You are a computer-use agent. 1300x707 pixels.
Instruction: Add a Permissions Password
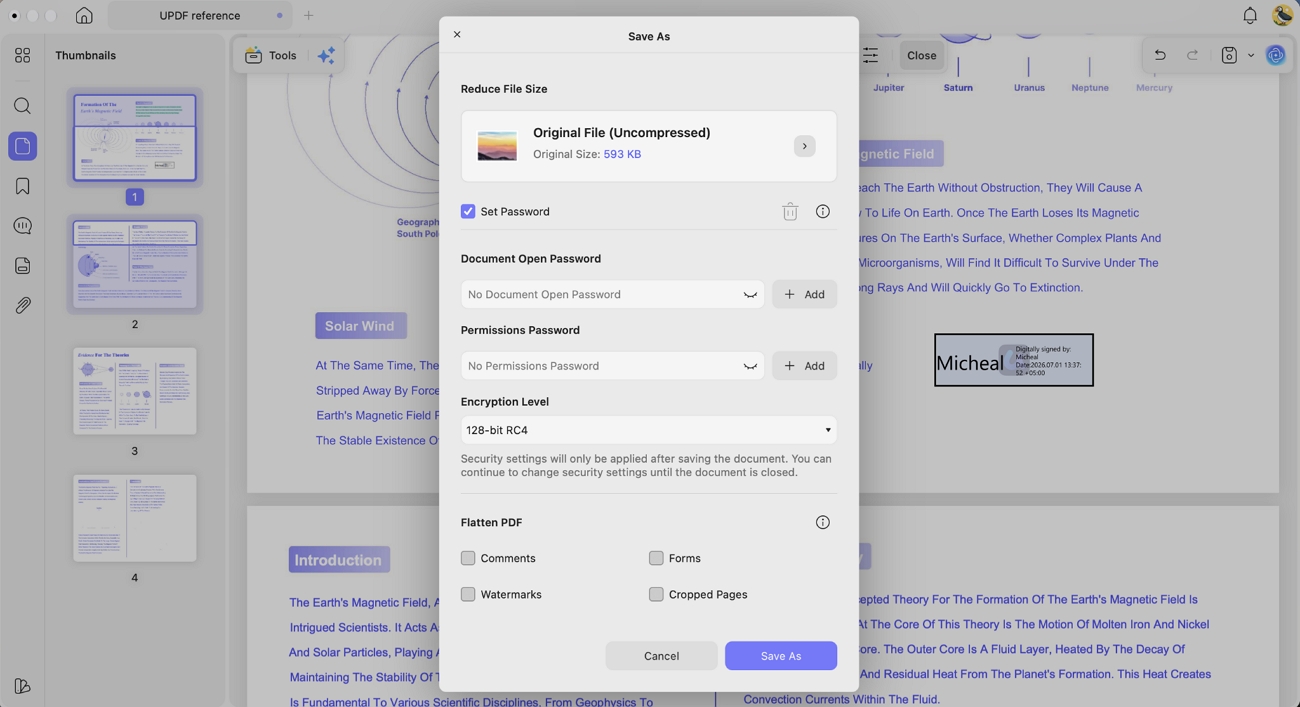pos(804,366)
